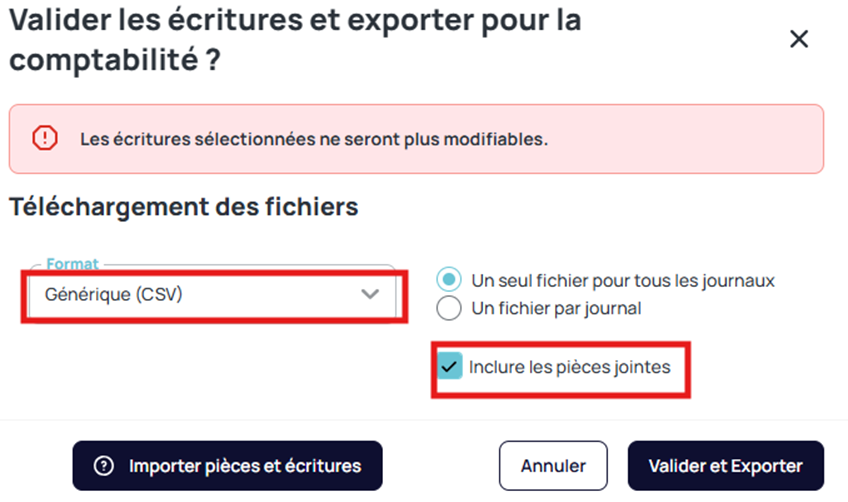Uncheck the Inclure les pièces jointes checkbox
The image size is (848, 502).
(450, 367)
